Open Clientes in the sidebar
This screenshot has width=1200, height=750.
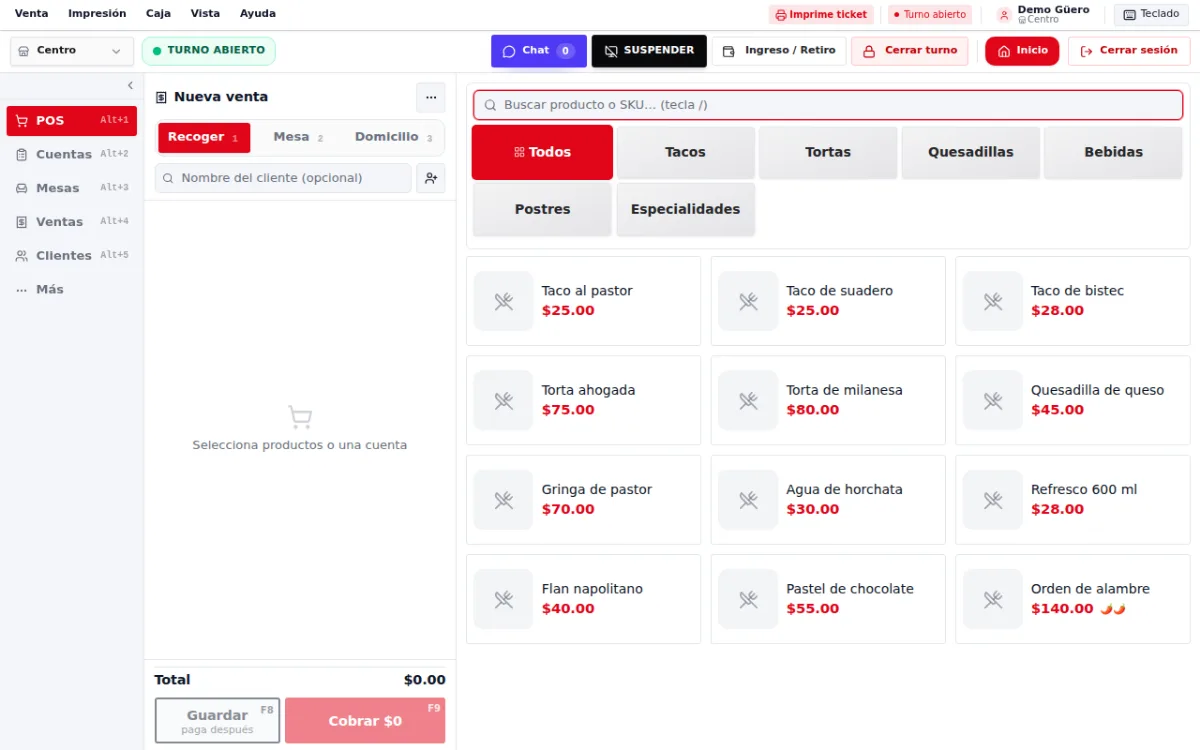coord(72,256)
